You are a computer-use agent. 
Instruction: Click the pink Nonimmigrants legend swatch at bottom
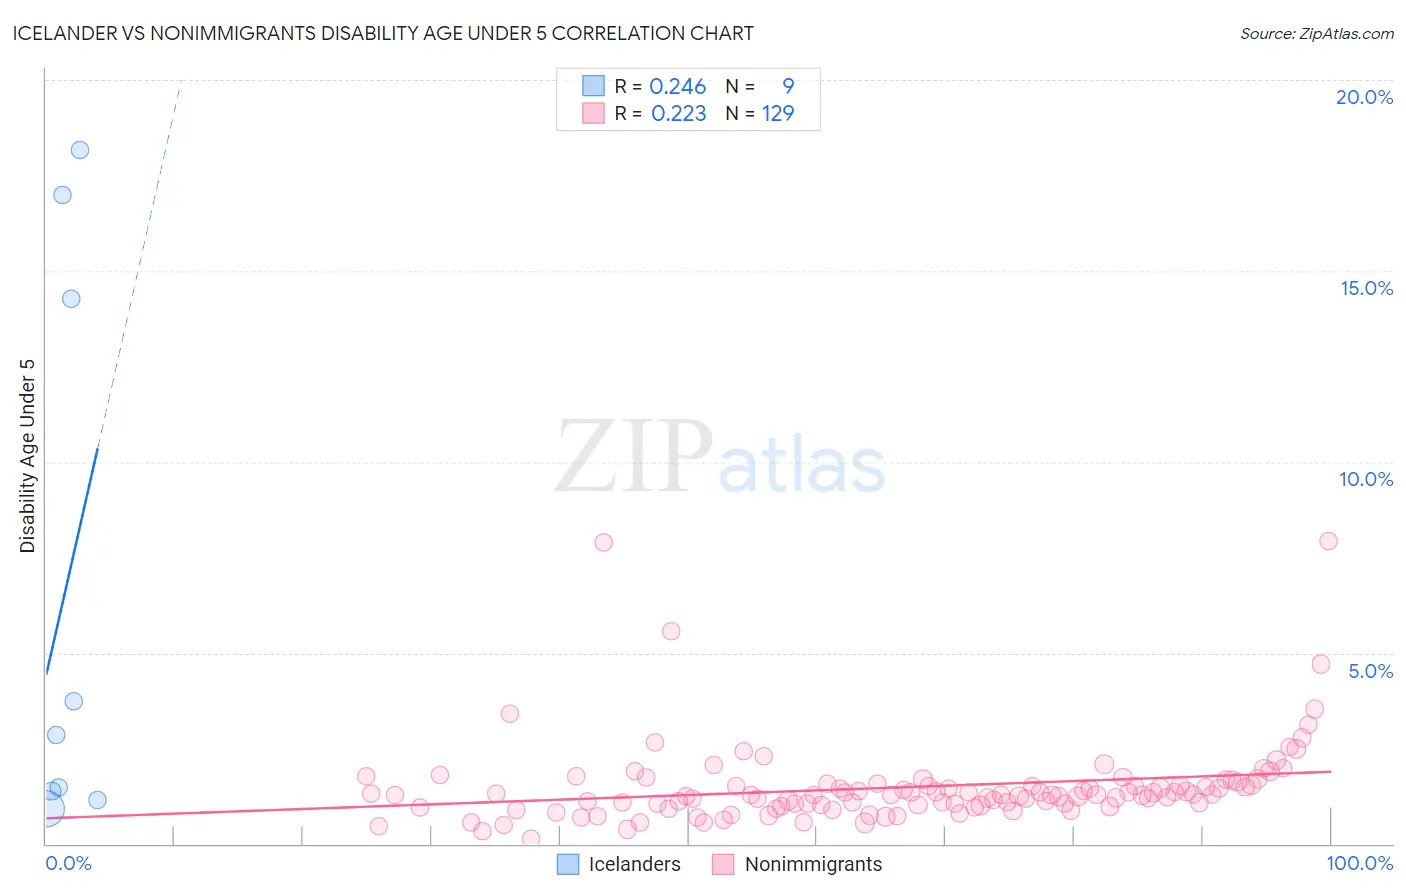723,864
